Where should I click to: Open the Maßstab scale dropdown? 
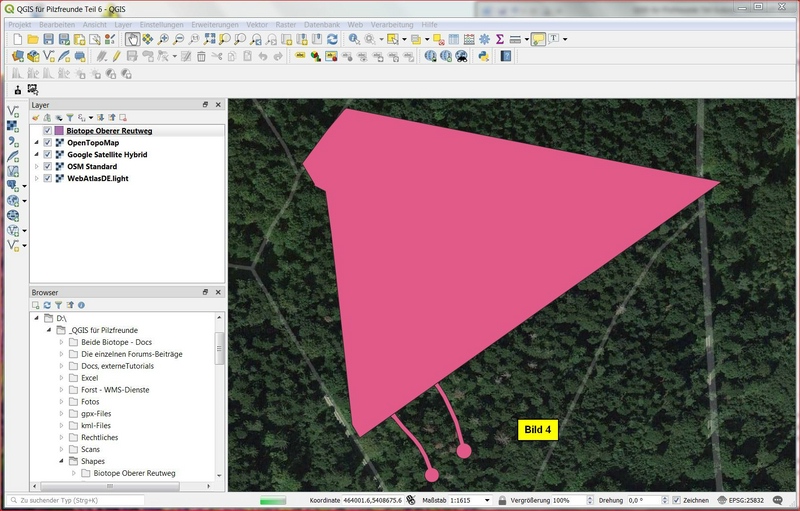coord(487,500)
